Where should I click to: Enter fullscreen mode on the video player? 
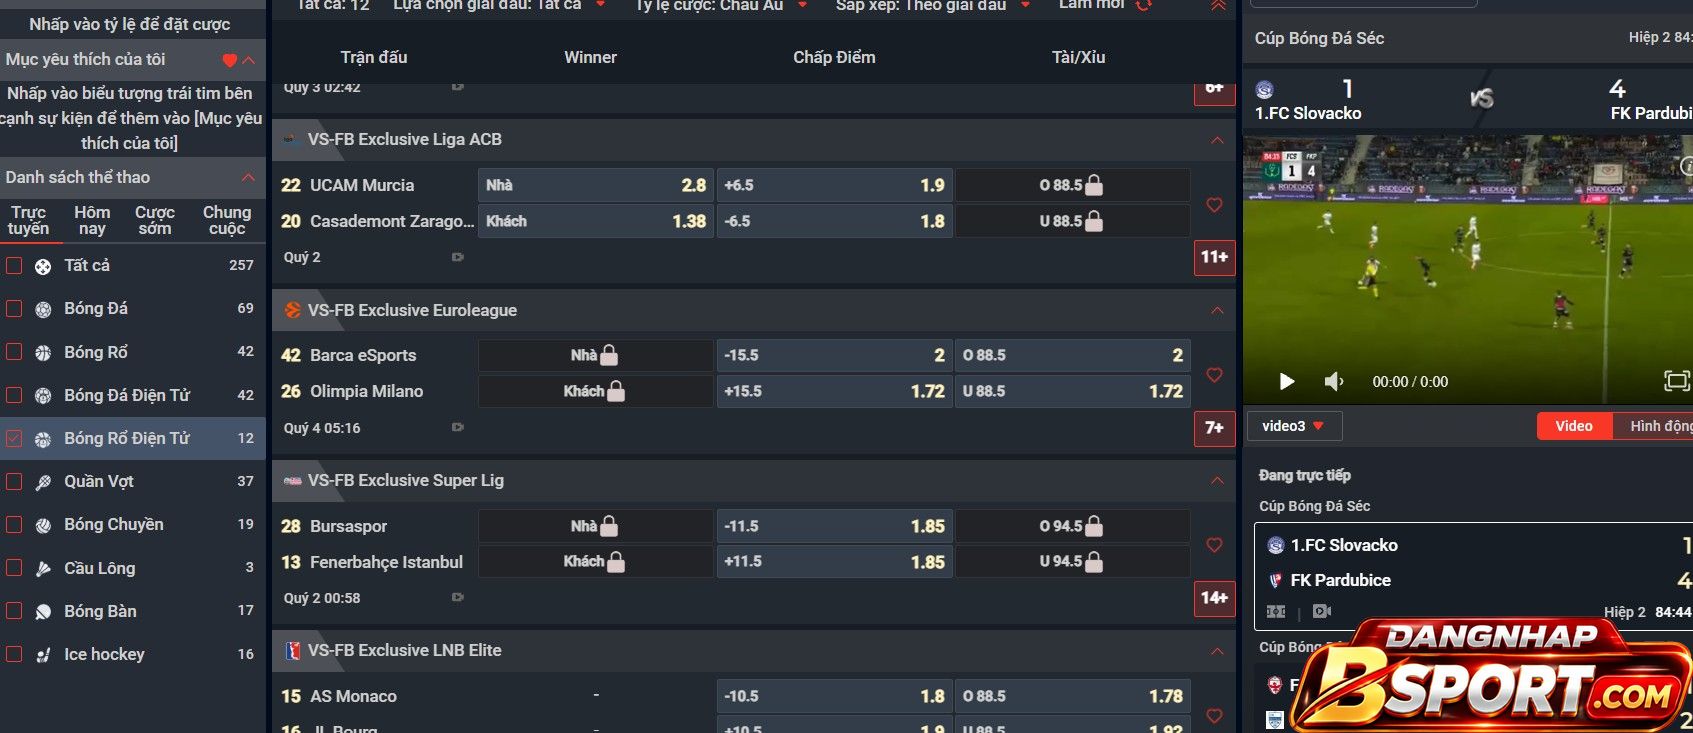(1676, 381)
